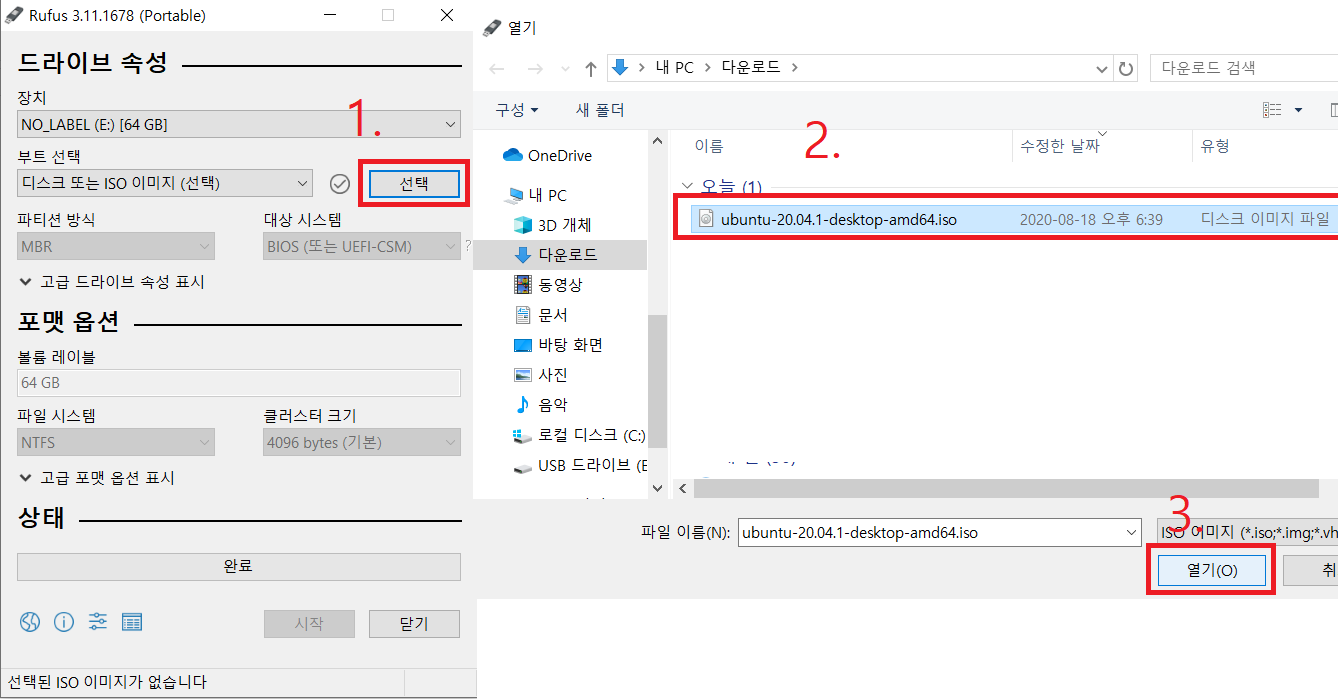Click the 볼륨 레이블 field
This screenshot has height=700, width=1338.
(x=239, y=383)
